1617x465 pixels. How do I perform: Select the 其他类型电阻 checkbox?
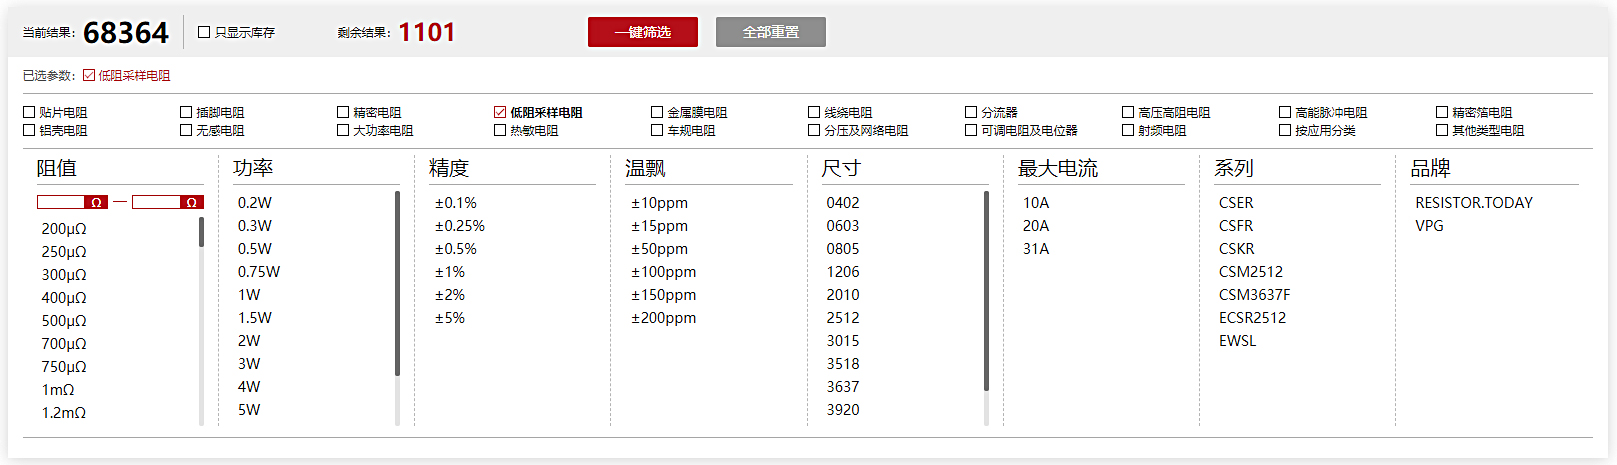pos(1442,130)
